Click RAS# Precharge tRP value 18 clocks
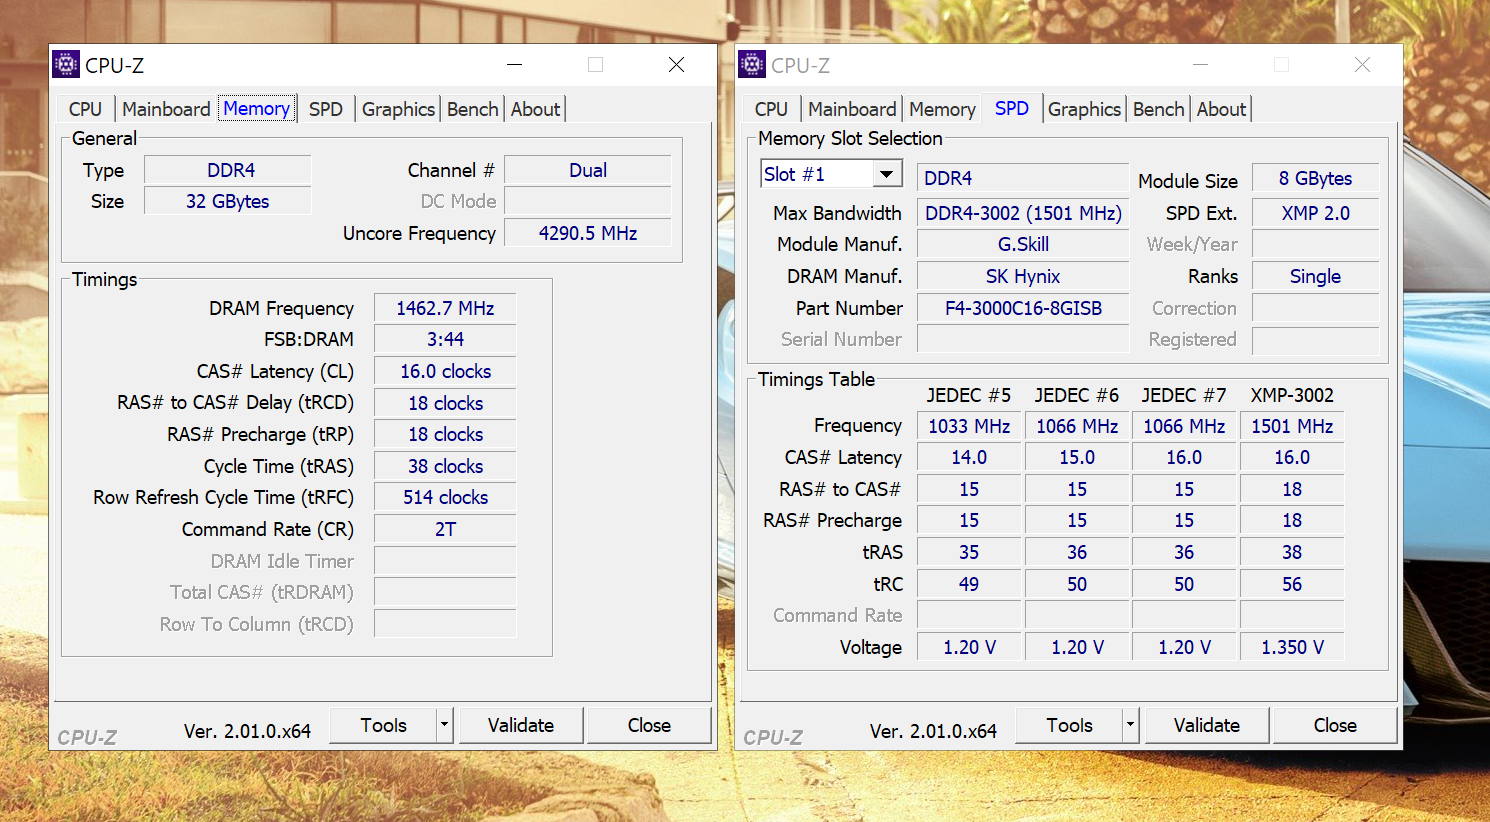This screenshot has width=1490, height=822. coord(445,434)
